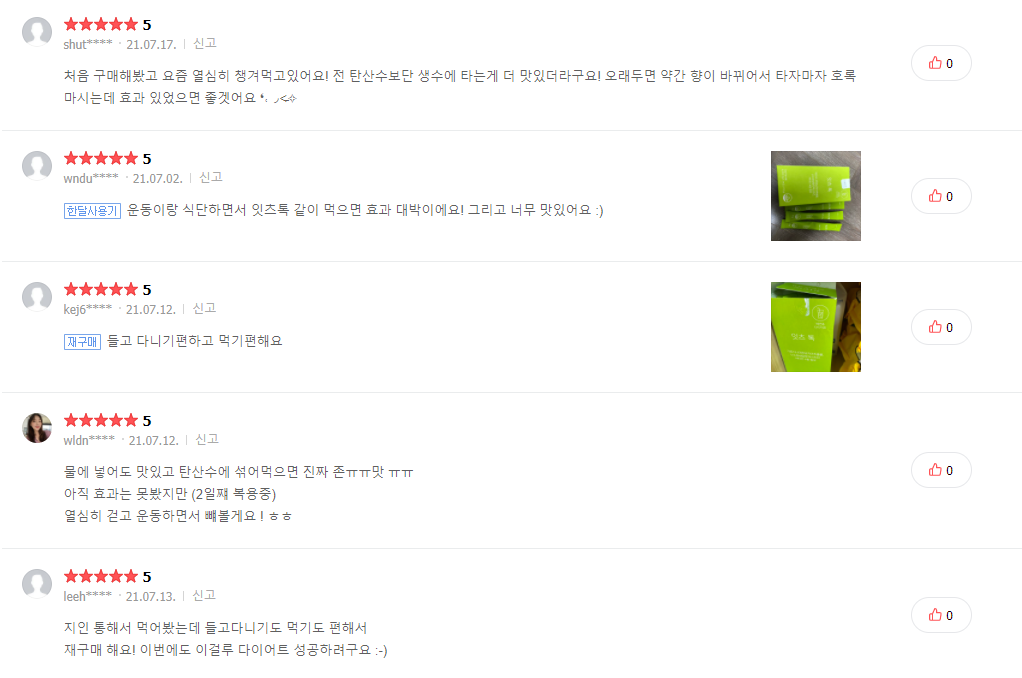Like the review by wndu****
Image resolution: width=1022 pixels, height=678 pixels.
coord(941,196)
